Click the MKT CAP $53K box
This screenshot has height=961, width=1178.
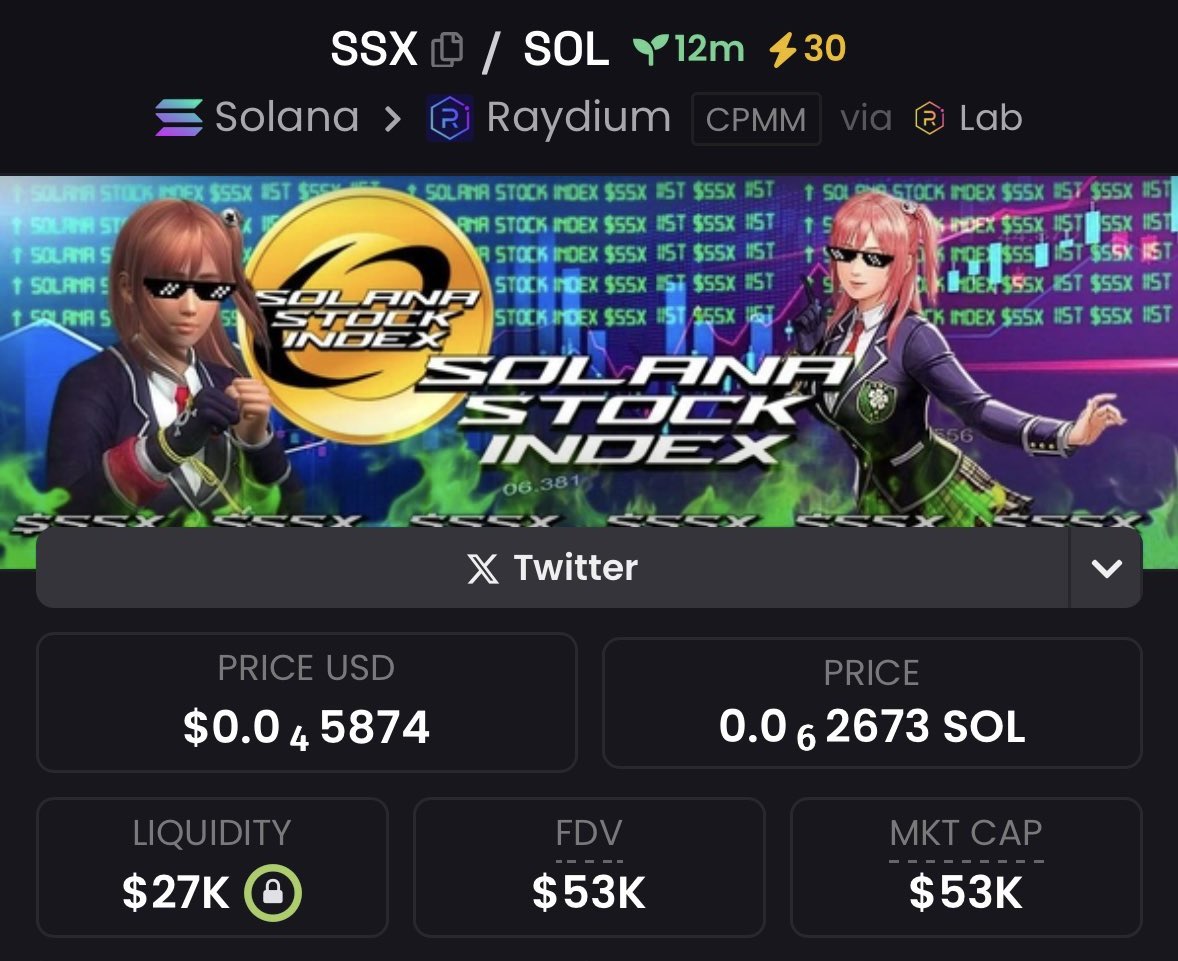click(x=966, y=867)
